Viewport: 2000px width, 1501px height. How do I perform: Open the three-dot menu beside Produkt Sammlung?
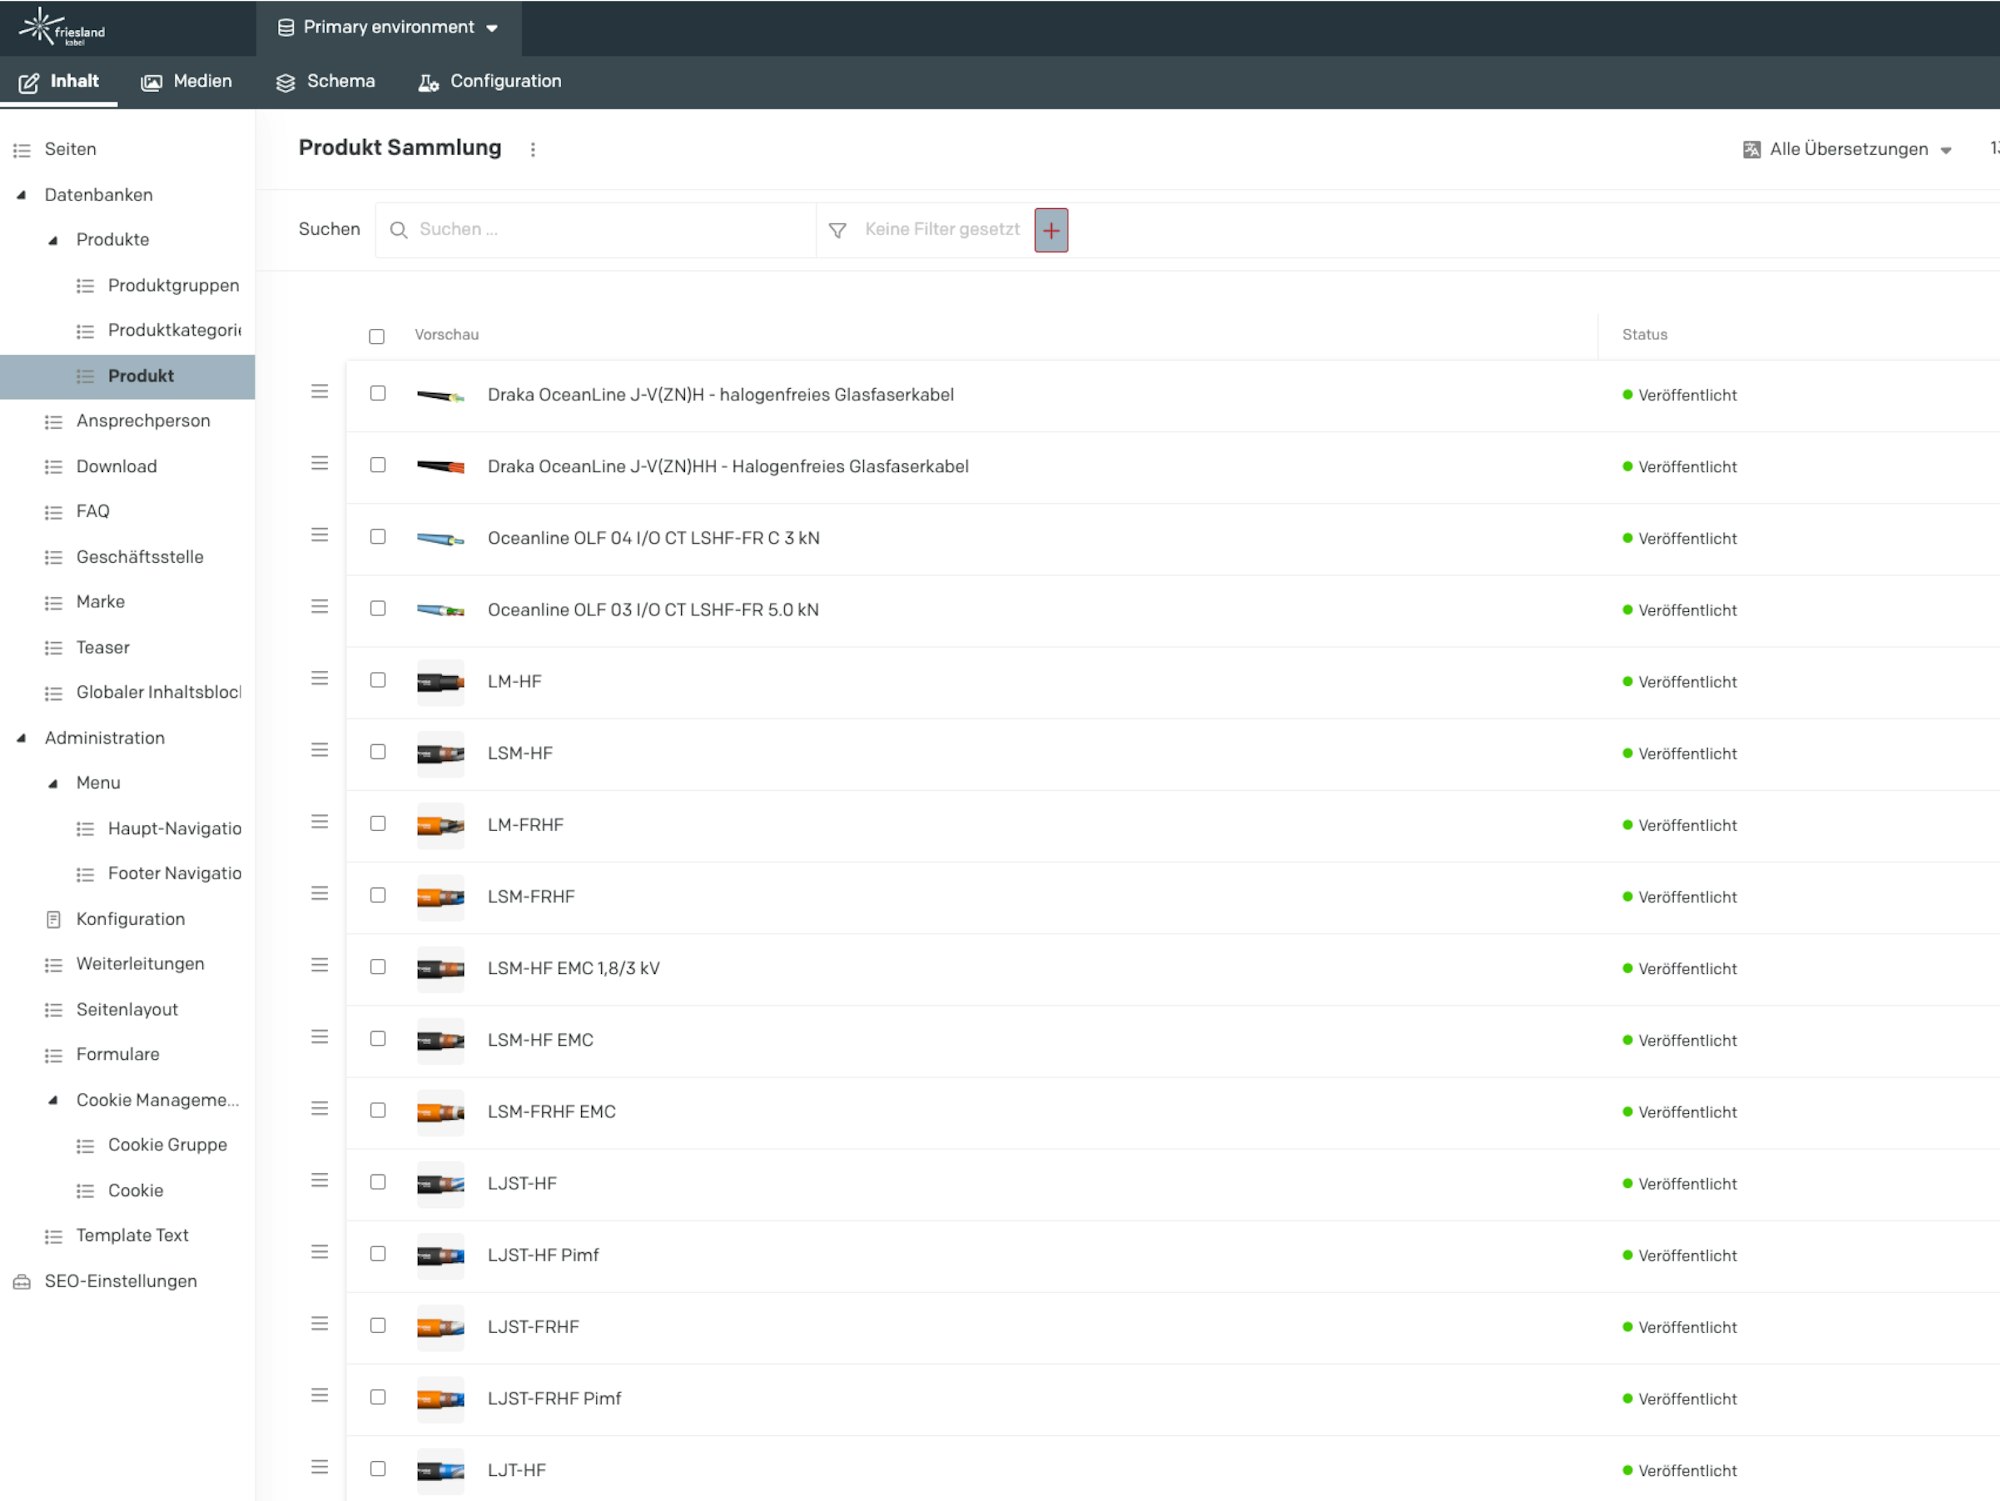point(533,149)
